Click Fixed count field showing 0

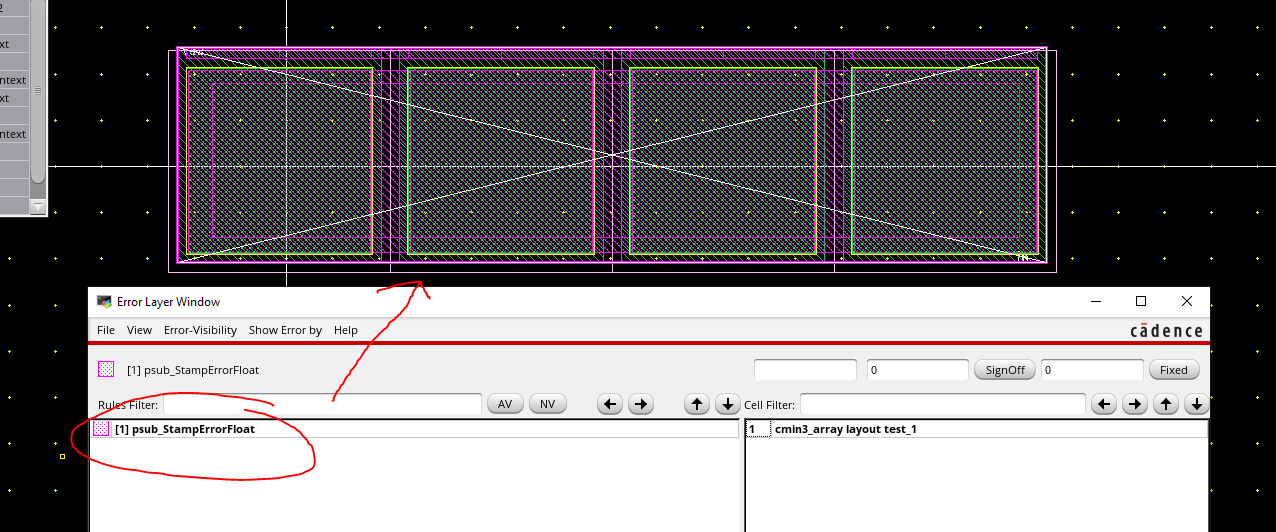point(1092,370)
